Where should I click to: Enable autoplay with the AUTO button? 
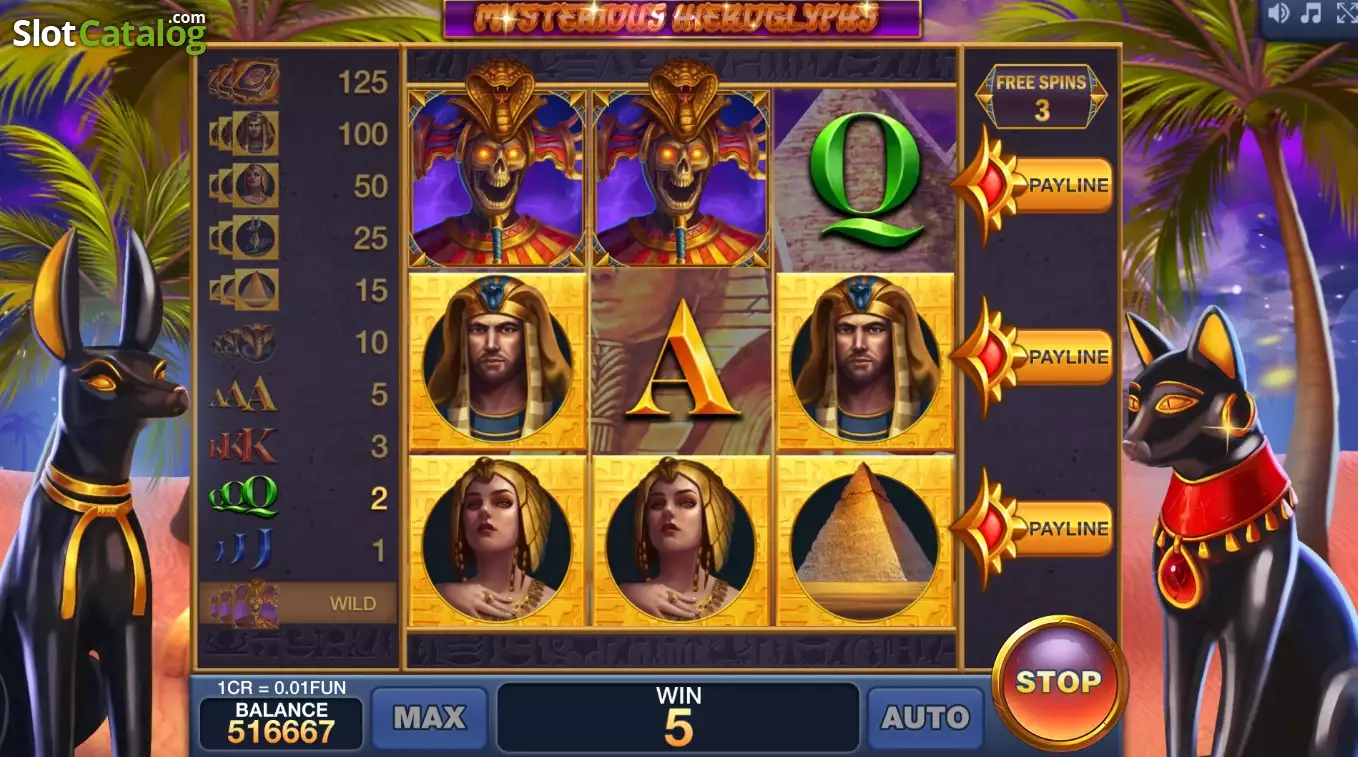tap(926, 717)
